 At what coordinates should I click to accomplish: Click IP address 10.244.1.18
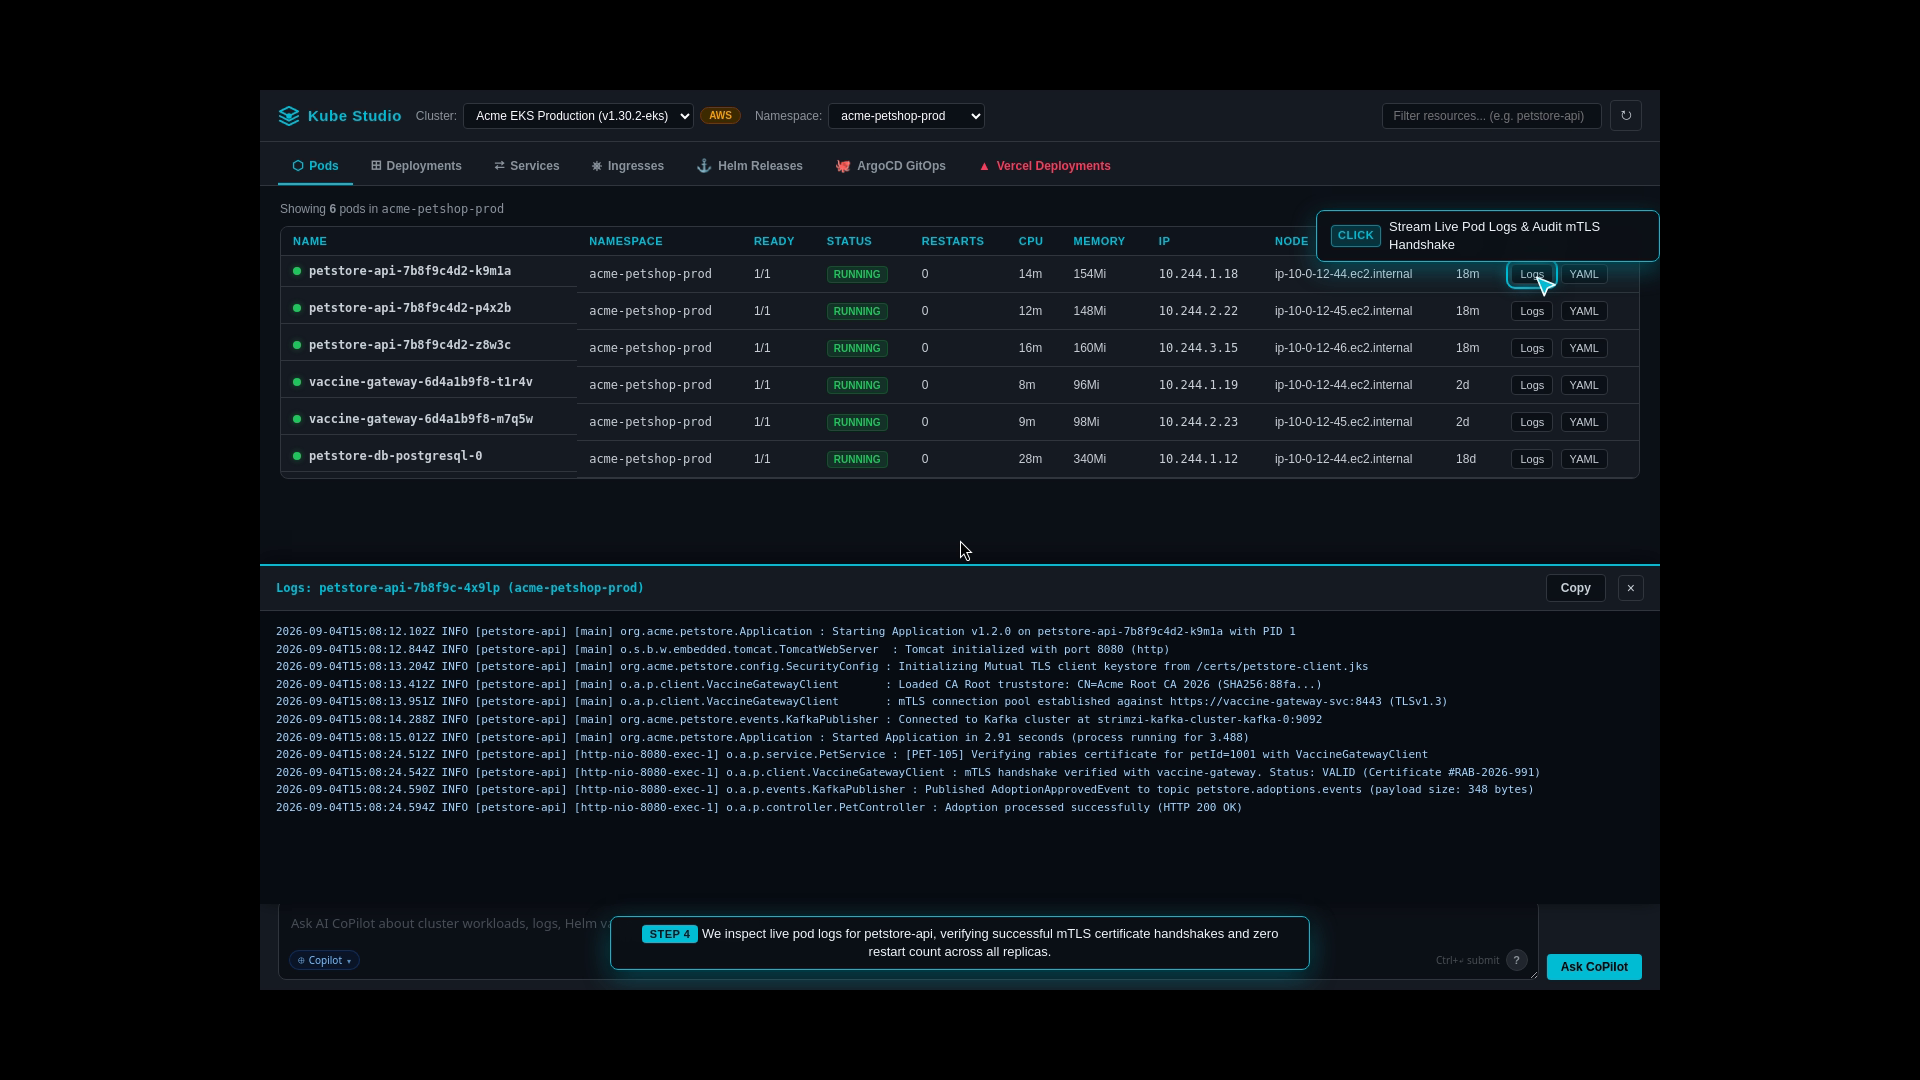(x=1198, y=274)
